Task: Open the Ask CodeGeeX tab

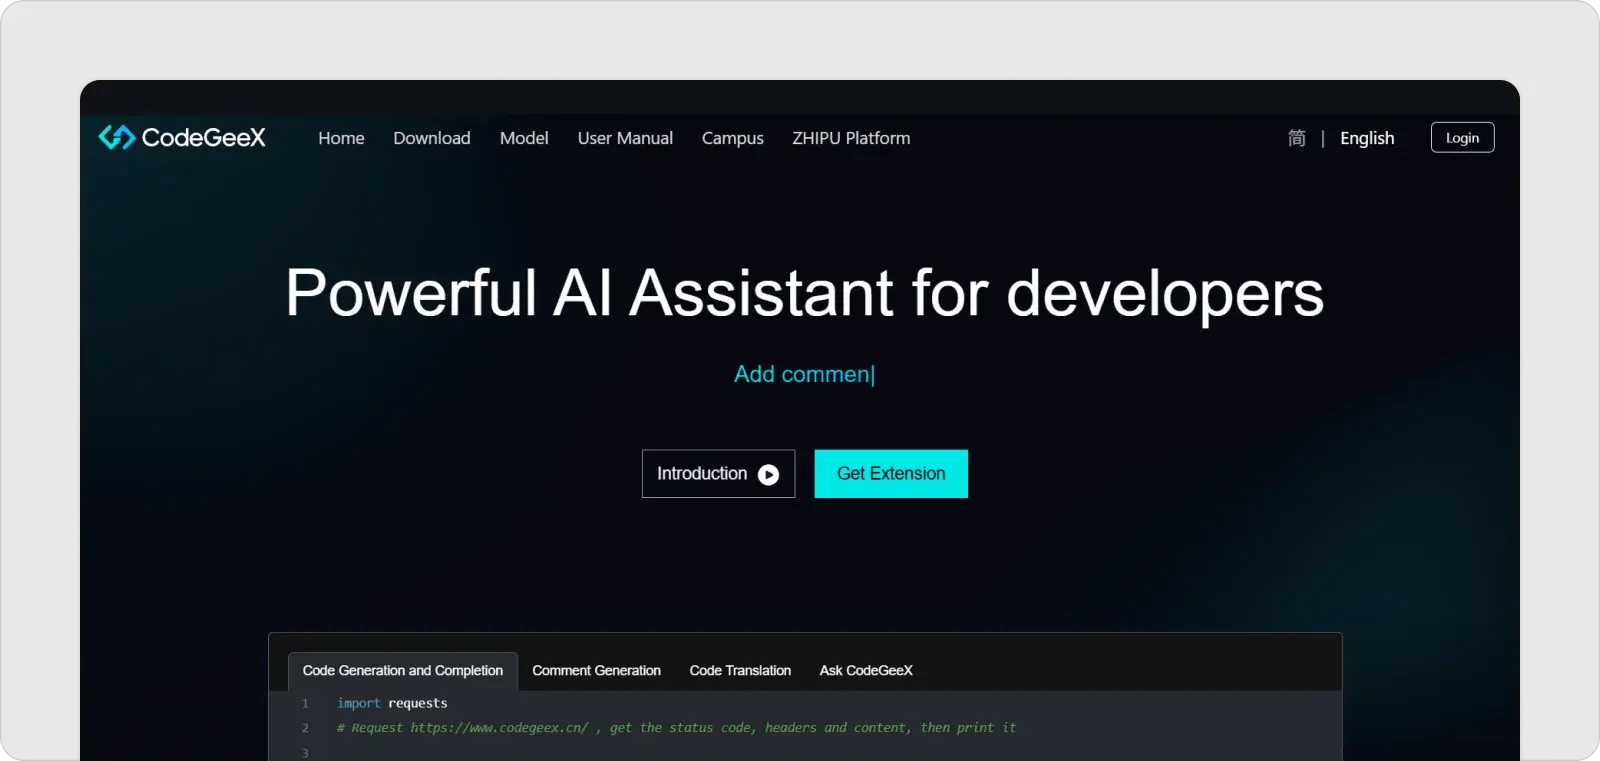Action: pos(866,671)
